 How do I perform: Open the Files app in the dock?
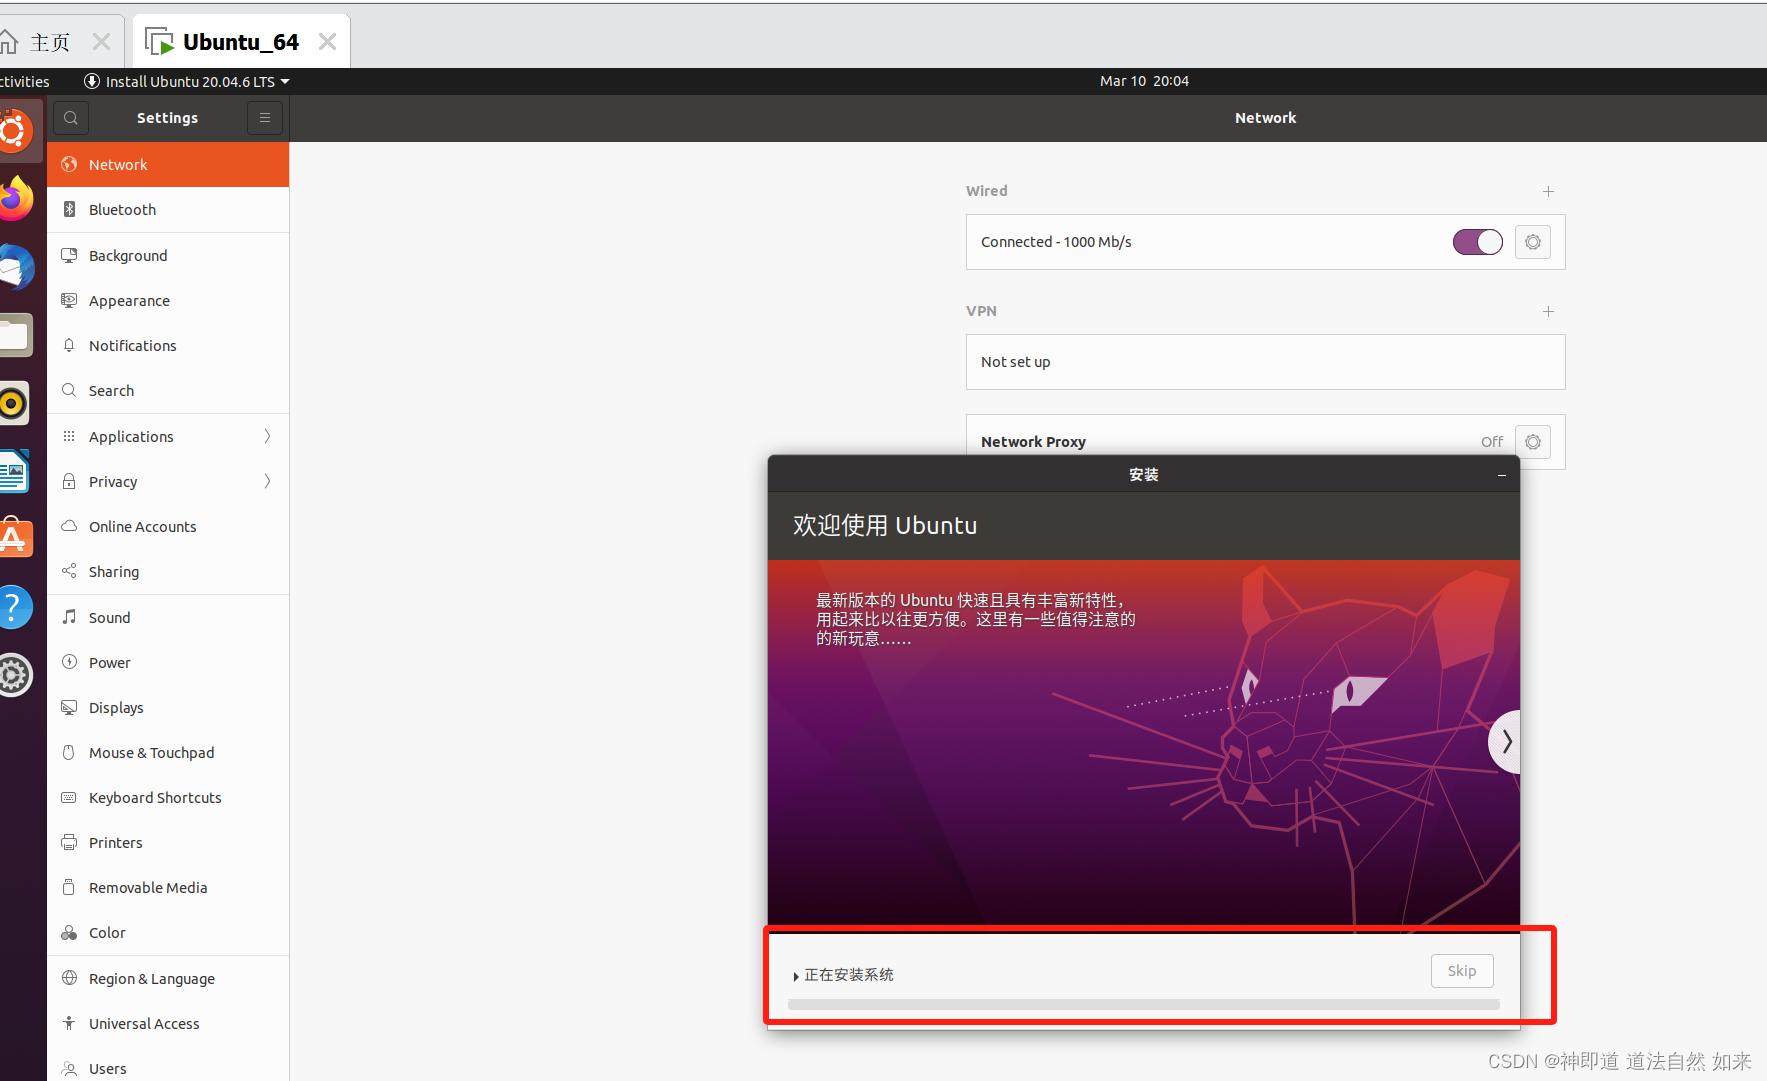click(x=14, y=334)
